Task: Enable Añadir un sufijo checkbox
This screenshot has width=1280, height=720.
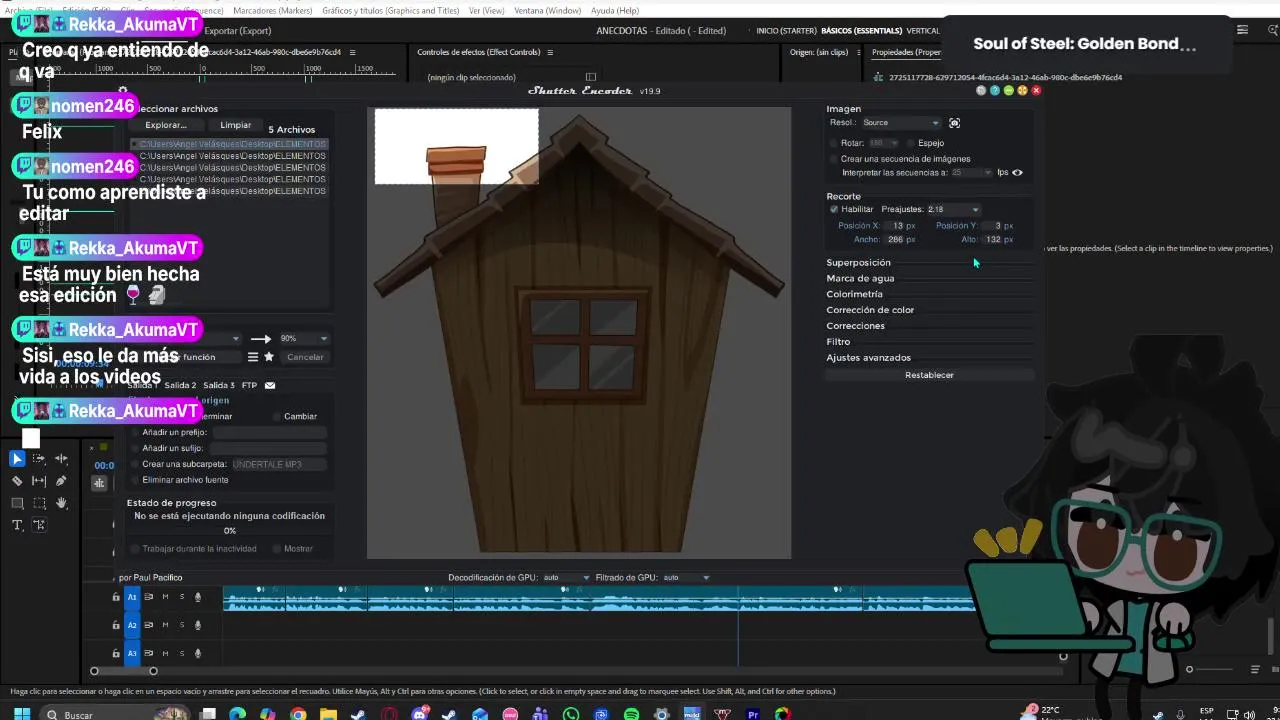Action: (x=136, y=448)
